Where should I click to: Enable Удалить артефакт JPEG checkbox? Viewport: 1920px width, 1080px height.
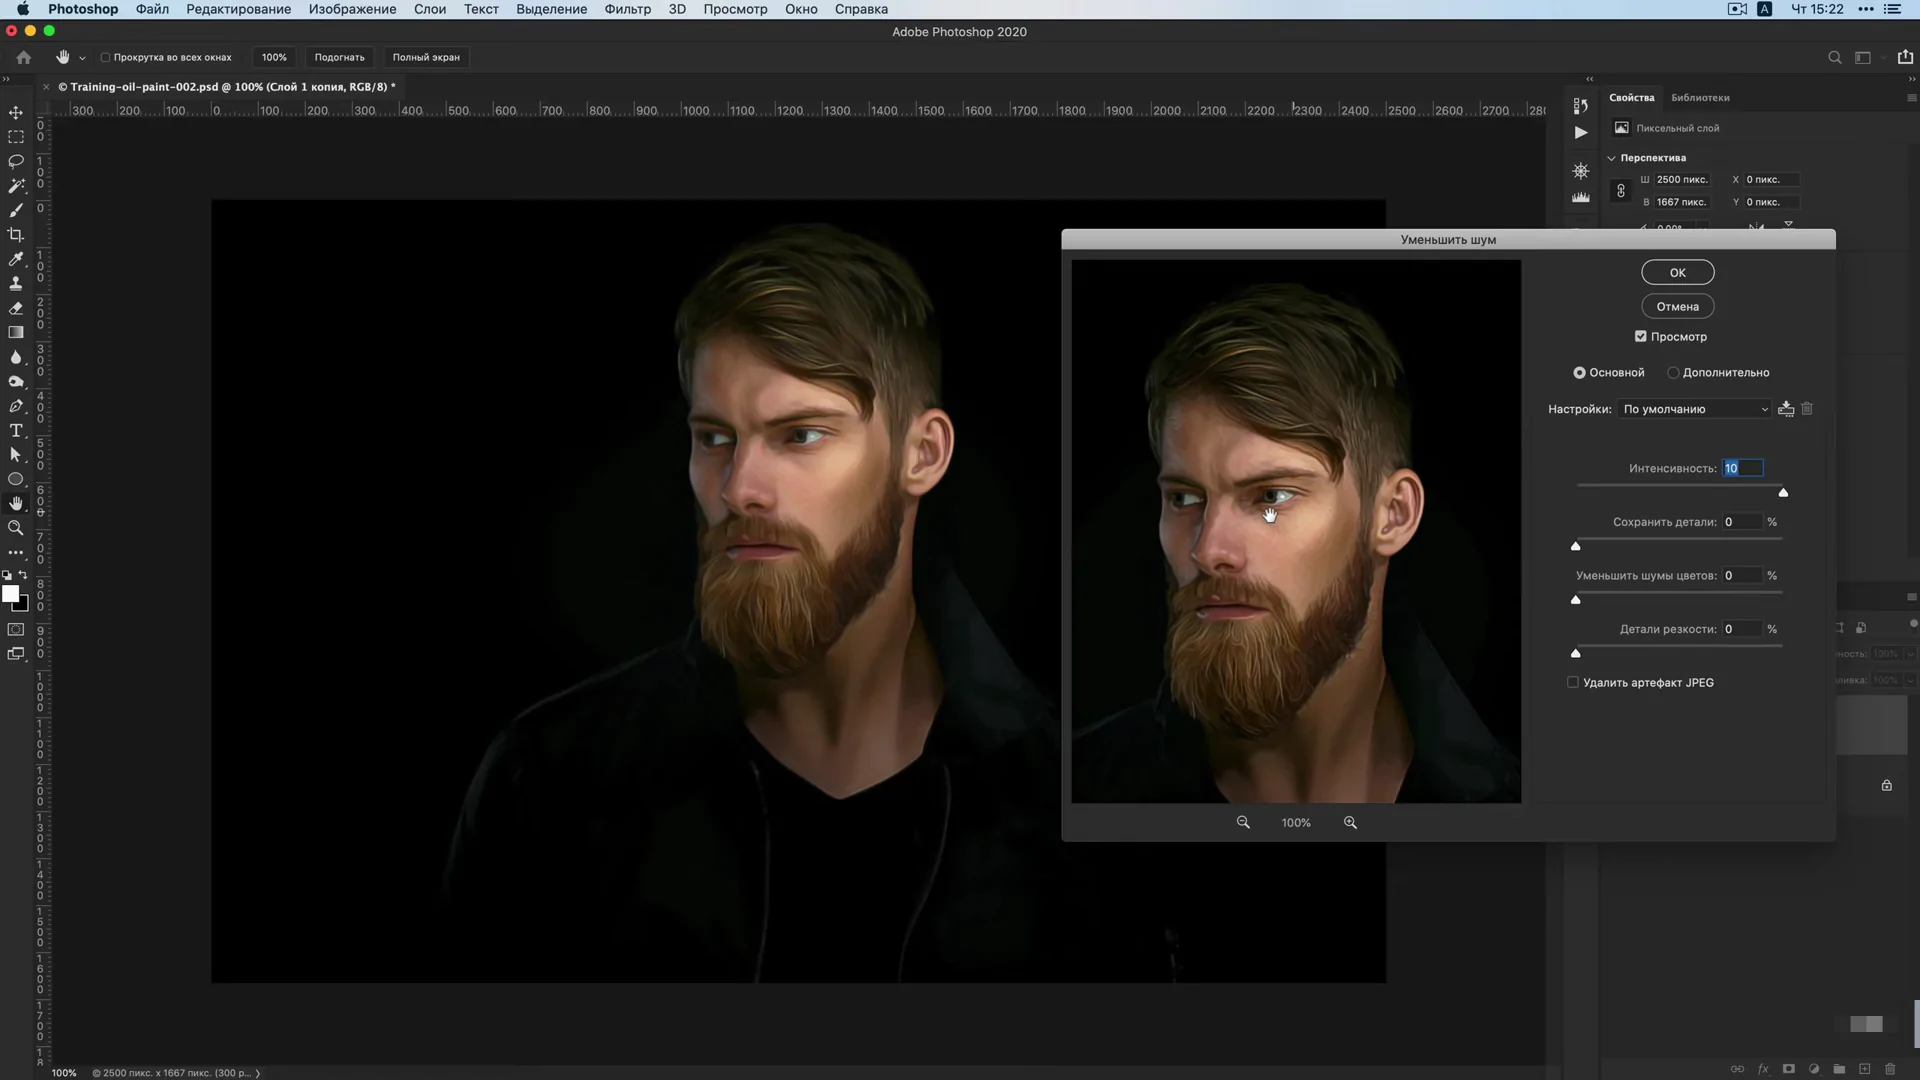click(x=1573, y=682)
